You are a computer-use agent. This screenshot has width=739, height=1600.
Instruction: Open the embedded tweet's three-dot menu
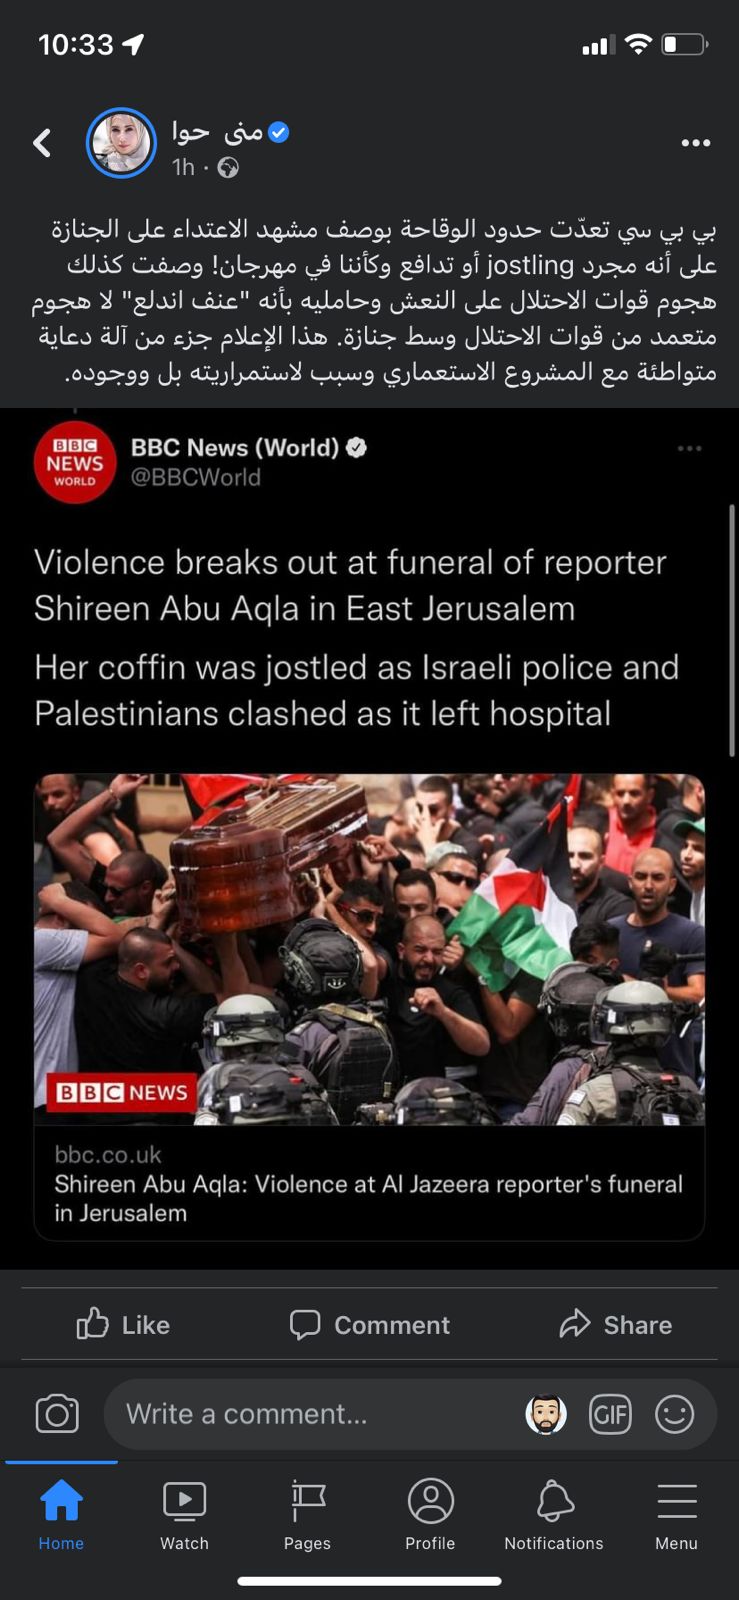689,448
